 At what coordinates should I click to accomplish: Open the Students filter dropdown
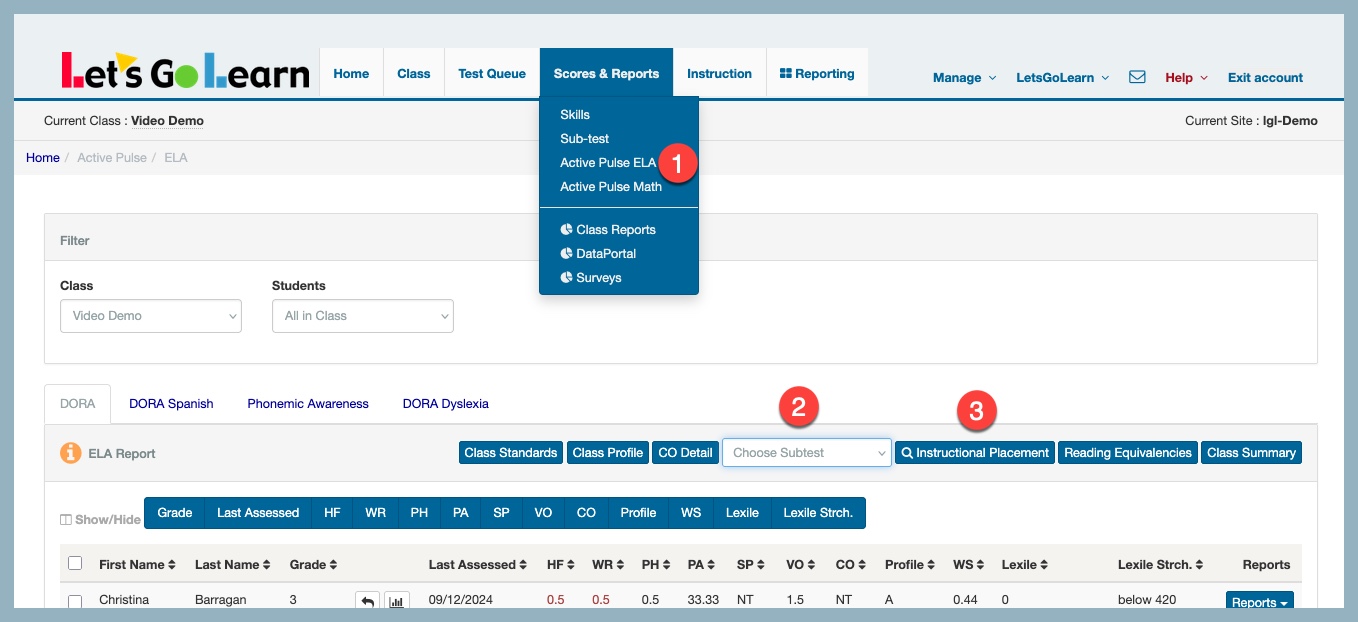363,316
